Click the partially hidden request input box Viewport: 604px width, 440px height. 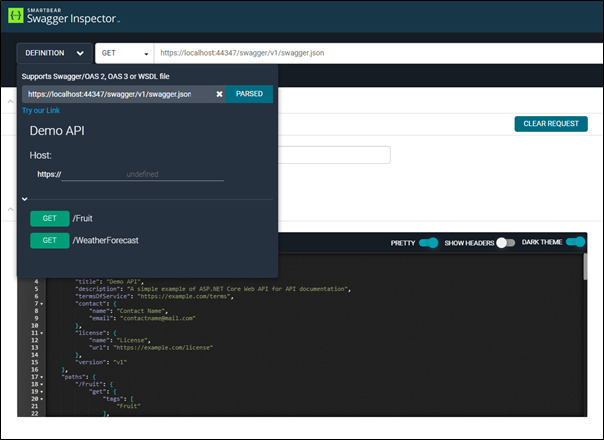334,155
